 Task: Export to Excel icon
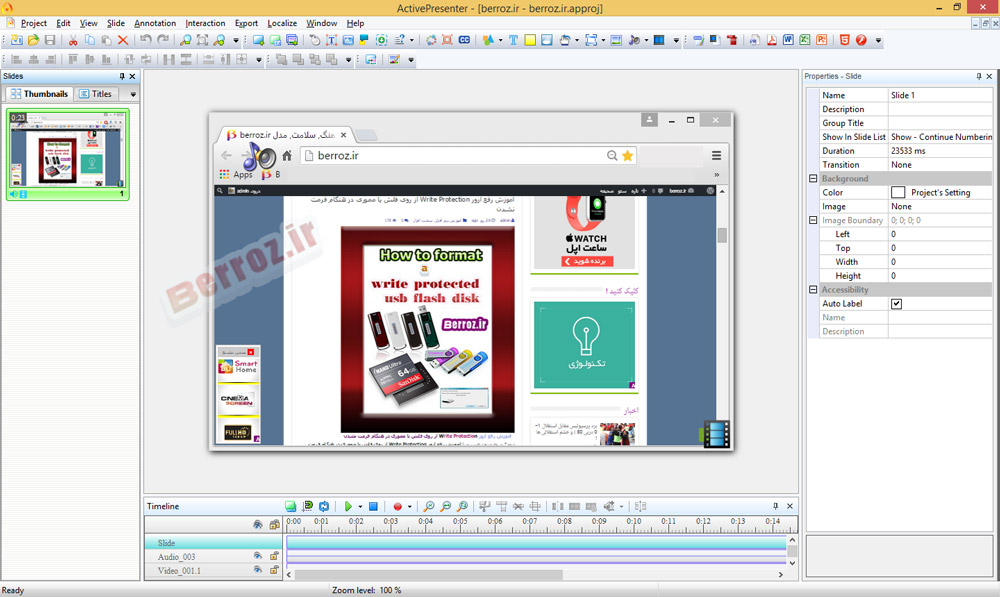click(x=805, y=40)
